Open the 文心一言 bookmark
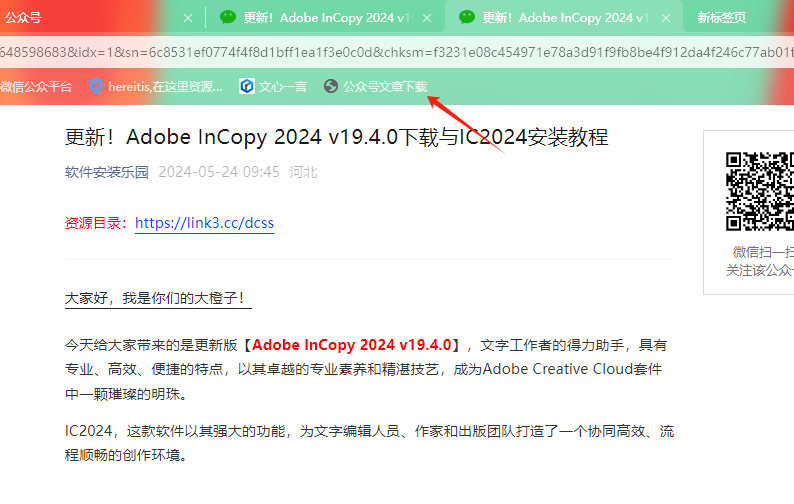The image size is (794, 504). (x=273, y=87)
